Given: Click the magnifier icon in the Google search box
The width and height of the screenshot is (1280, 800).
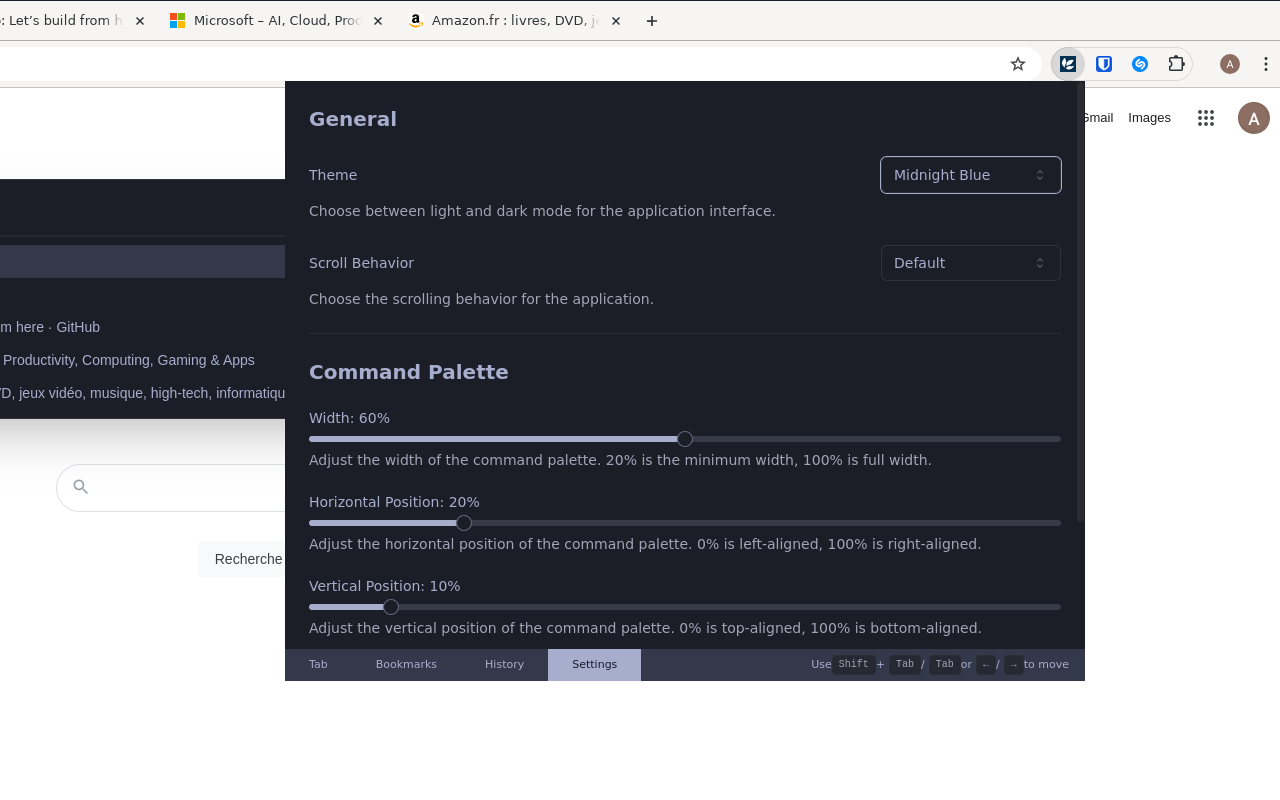Looking at the screenshot, I should (x=81, y=487).
